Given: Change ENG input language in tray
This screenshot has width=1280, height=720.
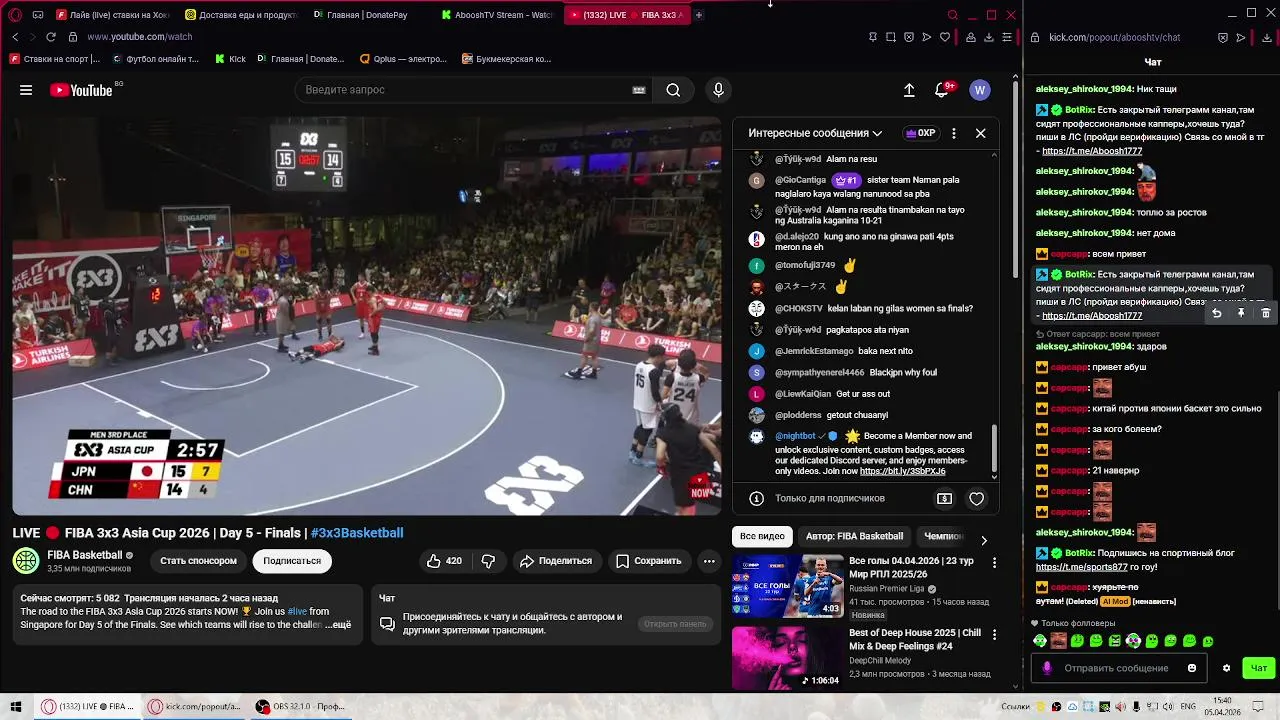Looking at the screenshot, I should 1188,706.
